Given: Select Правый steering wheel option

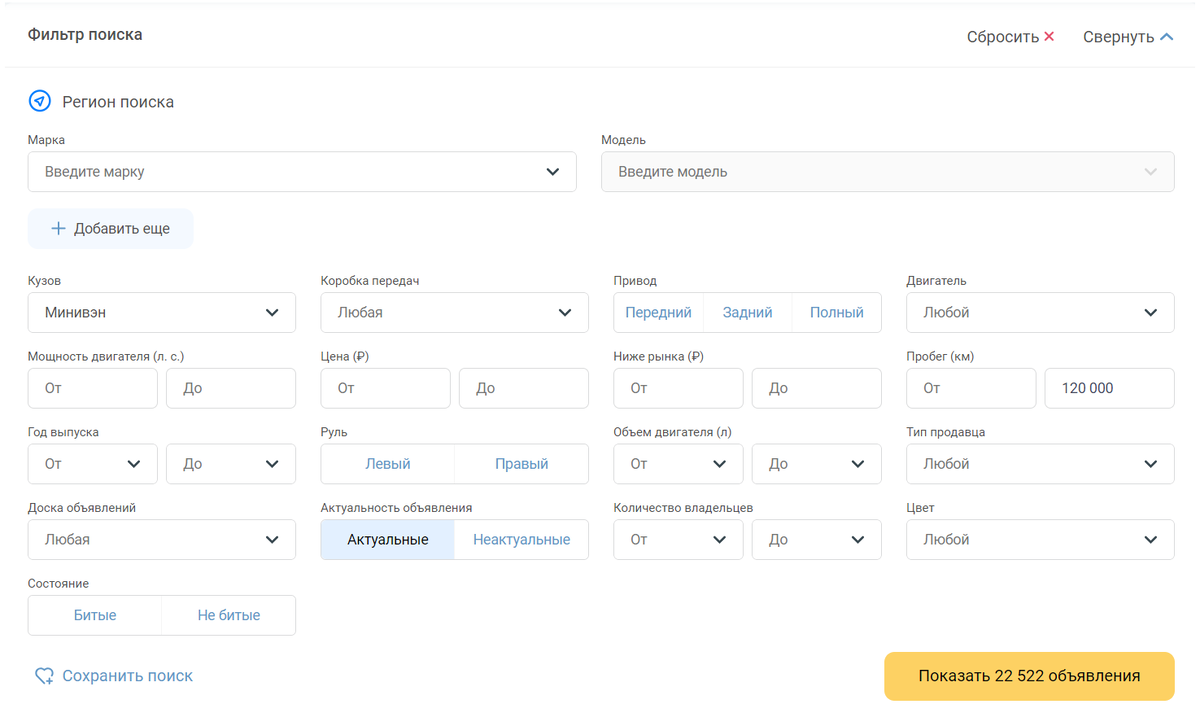Looking at the screenshot, I should (521, 464).
